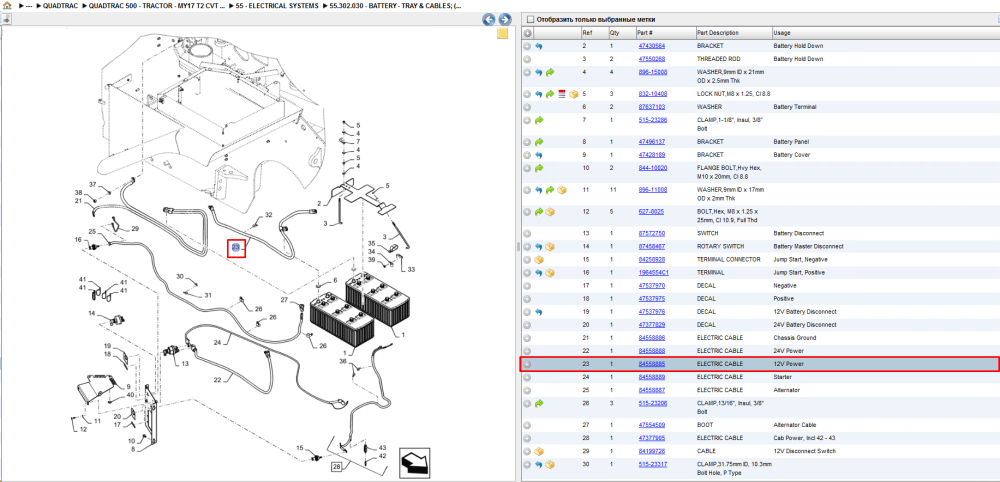Click callout 14 on the diagram
The width and height of the screenshot is (1000, 482).
[x=92, y=313]
